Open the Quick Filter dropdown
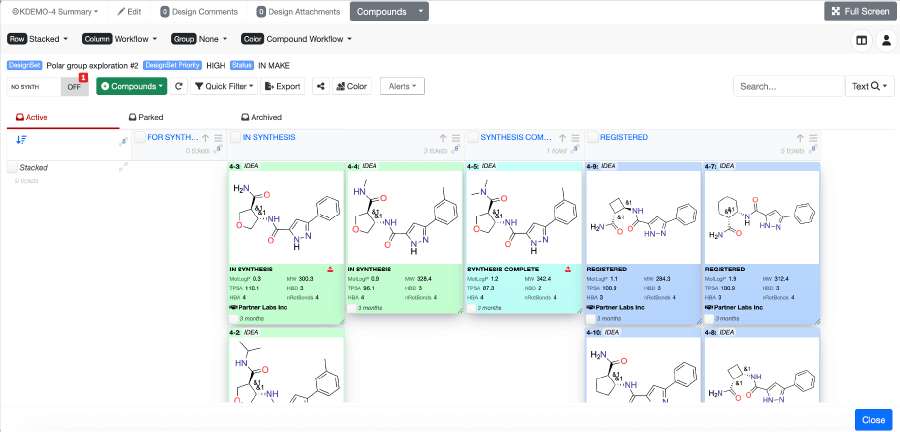The width and height of the screenshot is (900, 432). click(x=224, y=86)
